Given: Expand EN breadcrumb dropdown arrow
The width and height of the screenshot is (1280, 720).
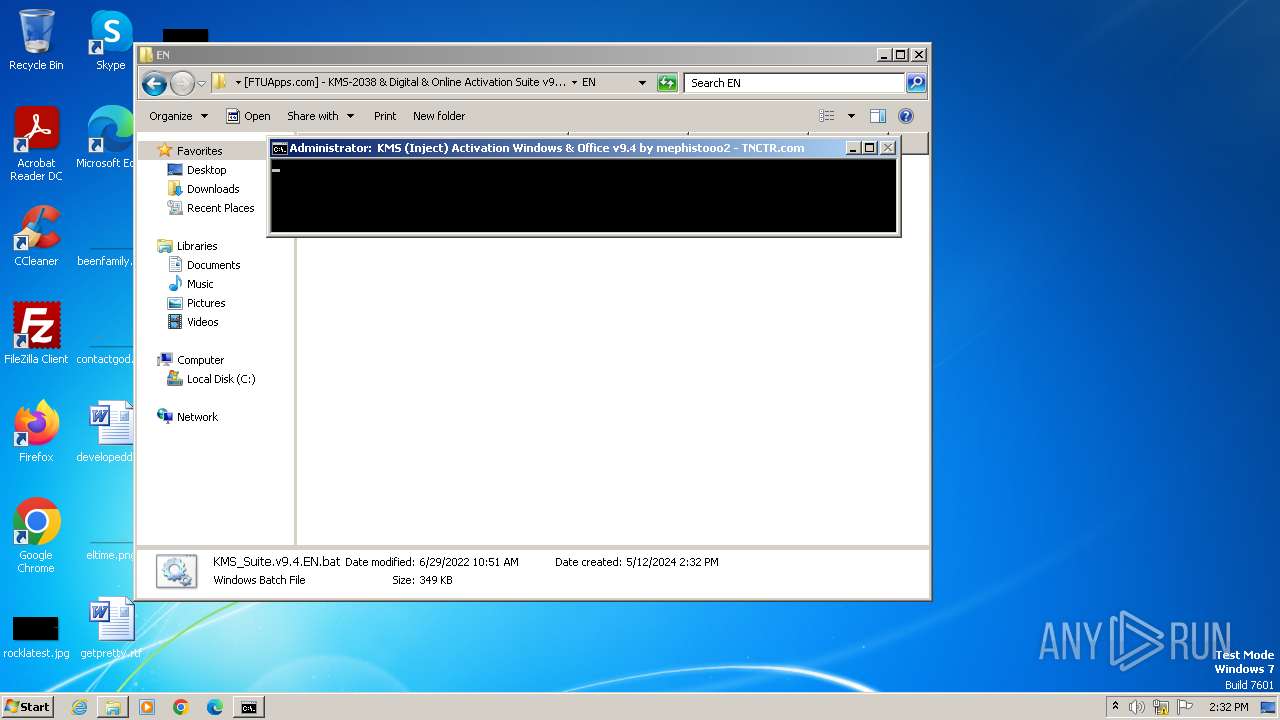Looking at the screenshot, I should click(x=574, y=83).
